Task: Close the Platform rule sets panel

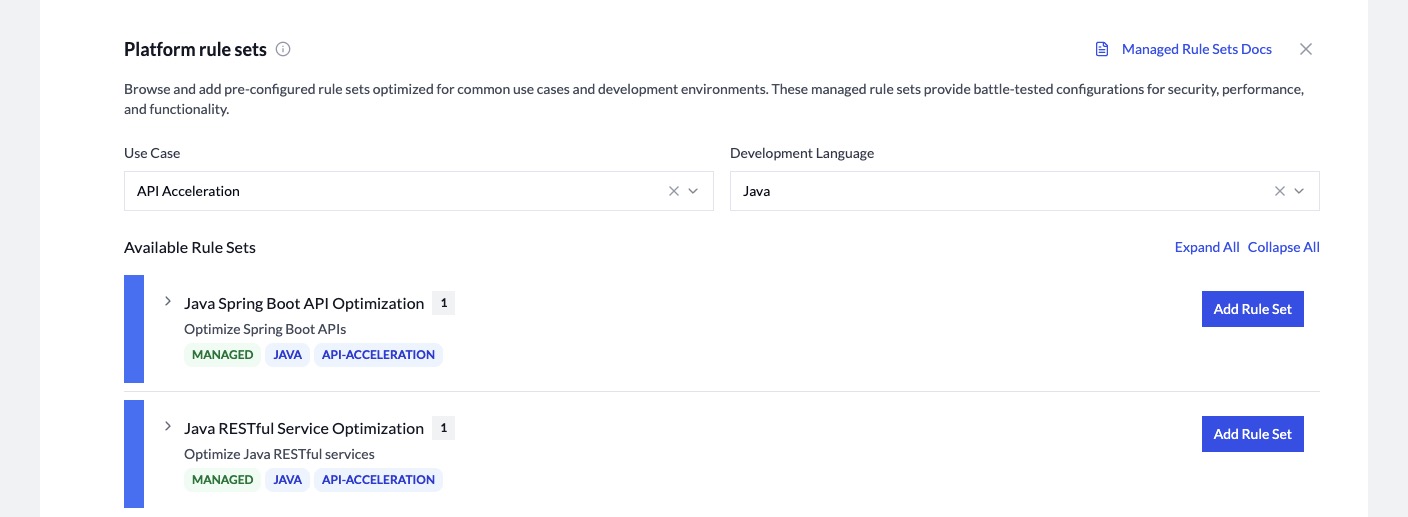Action: click(1306, 49)
